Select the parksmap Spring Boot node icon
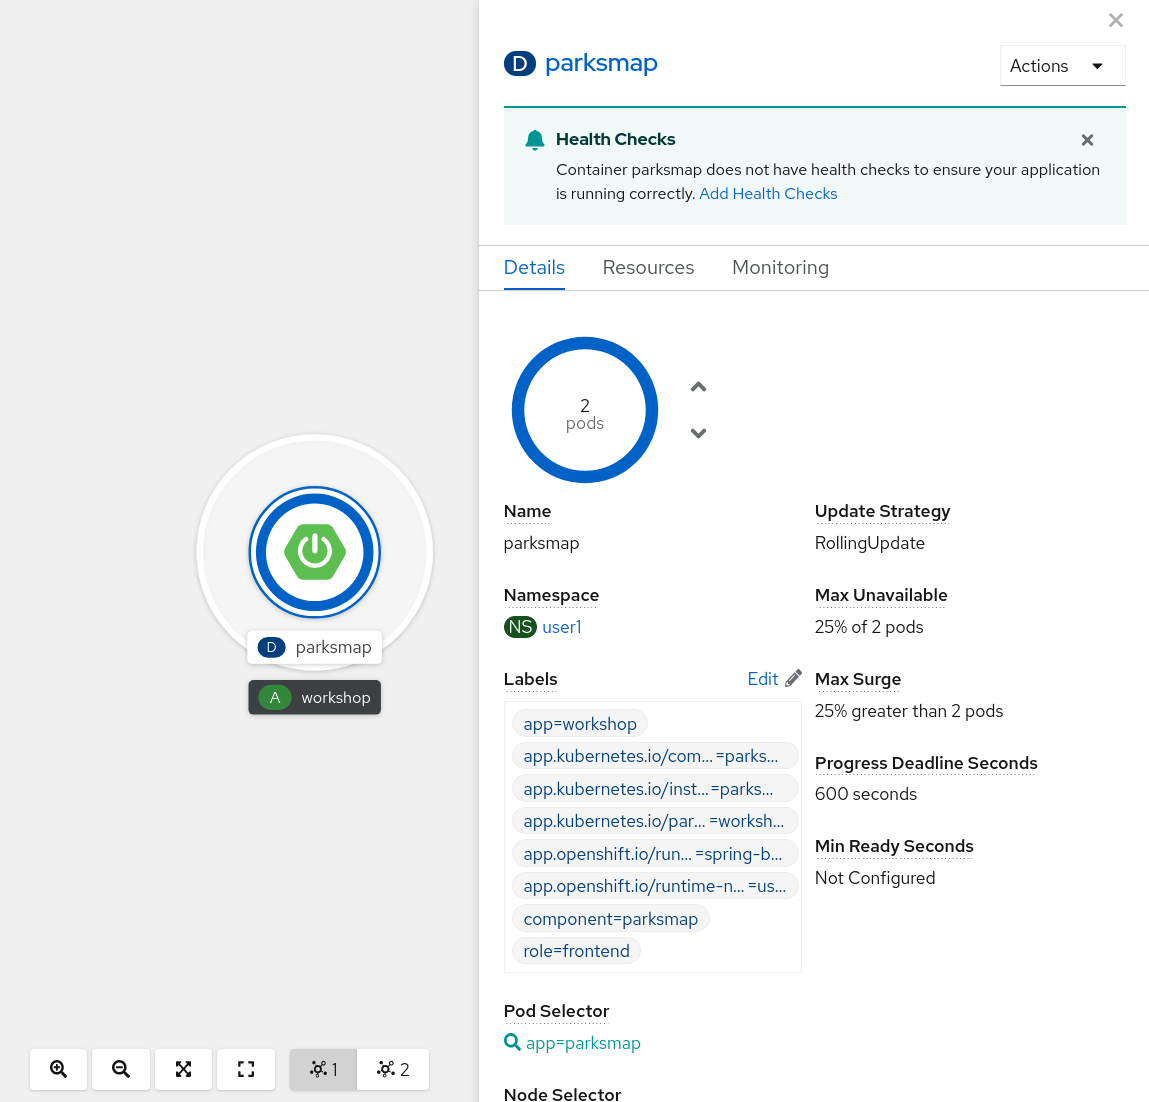Image resolution: width=1149 pixels, height=1102 pixels. coord(315,552)
